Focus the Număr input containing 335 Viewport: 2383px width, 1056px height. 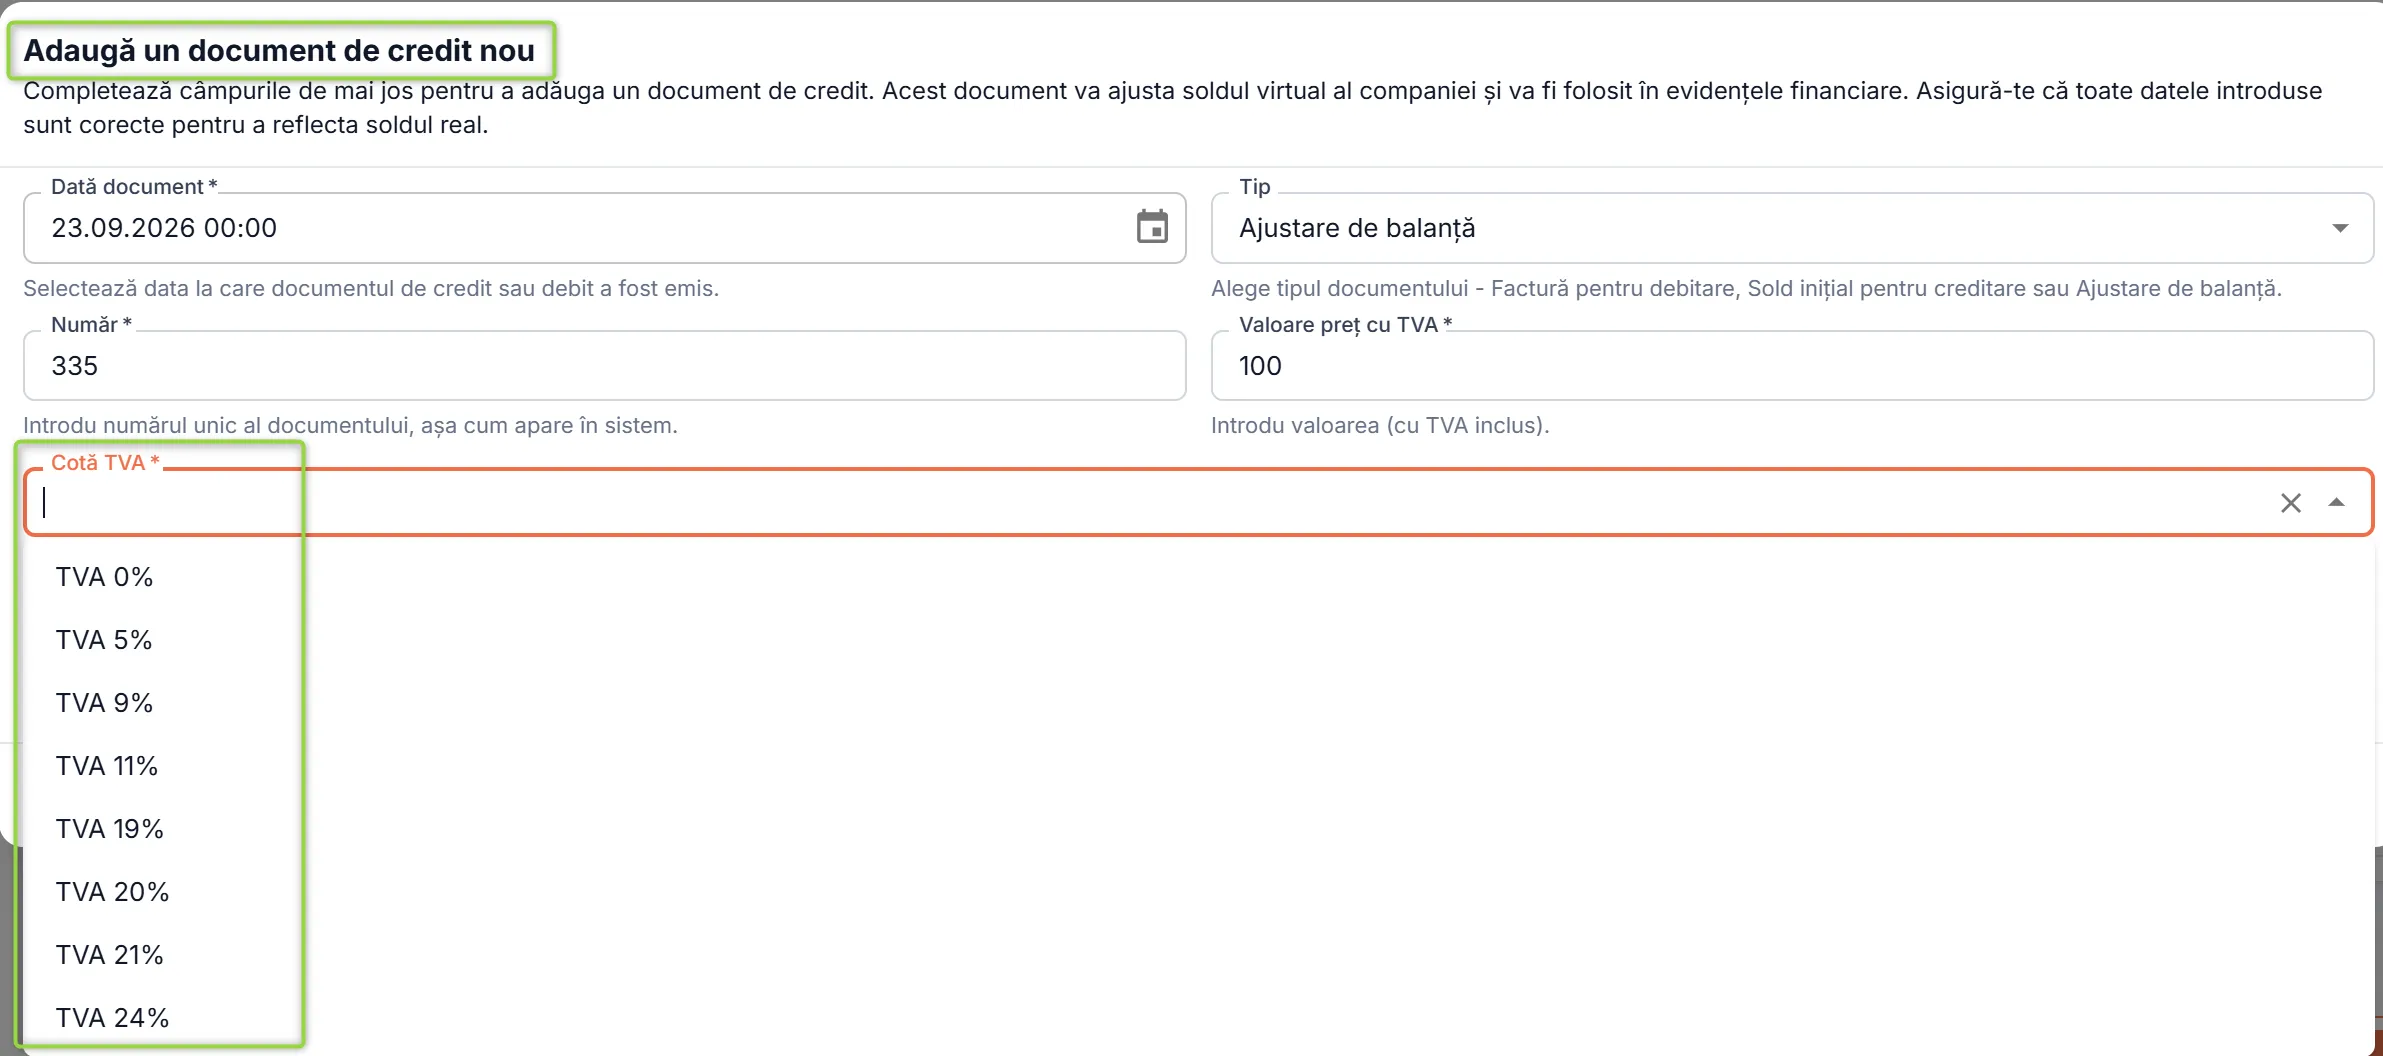[604, 366]
